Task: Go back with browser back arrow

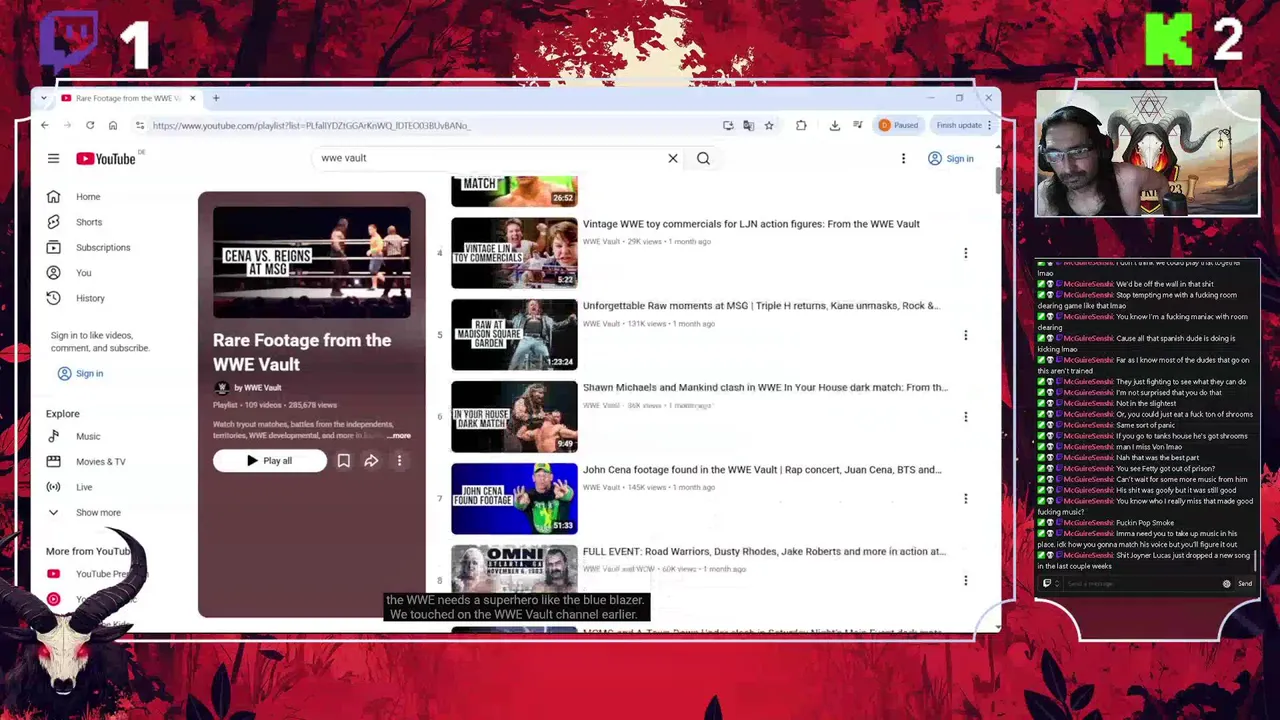Action: click(44, 125)
